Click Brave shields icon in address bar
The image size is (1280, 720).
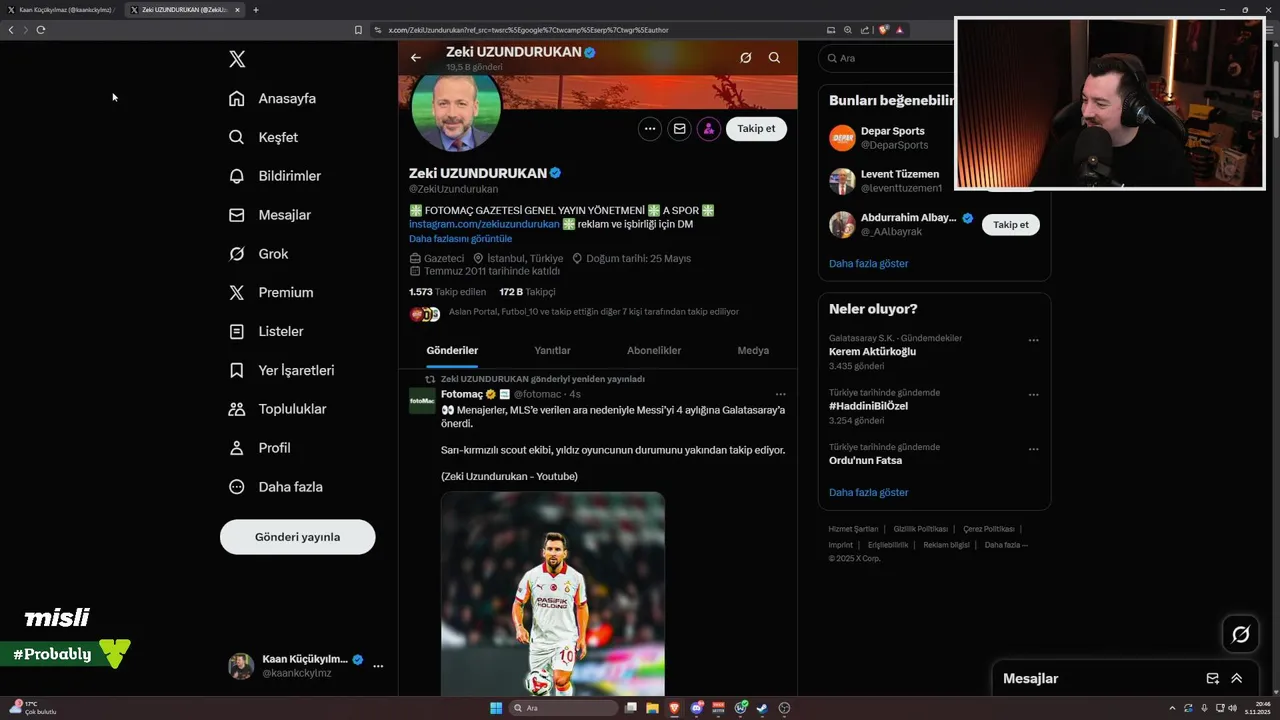[x=884, y=30]
